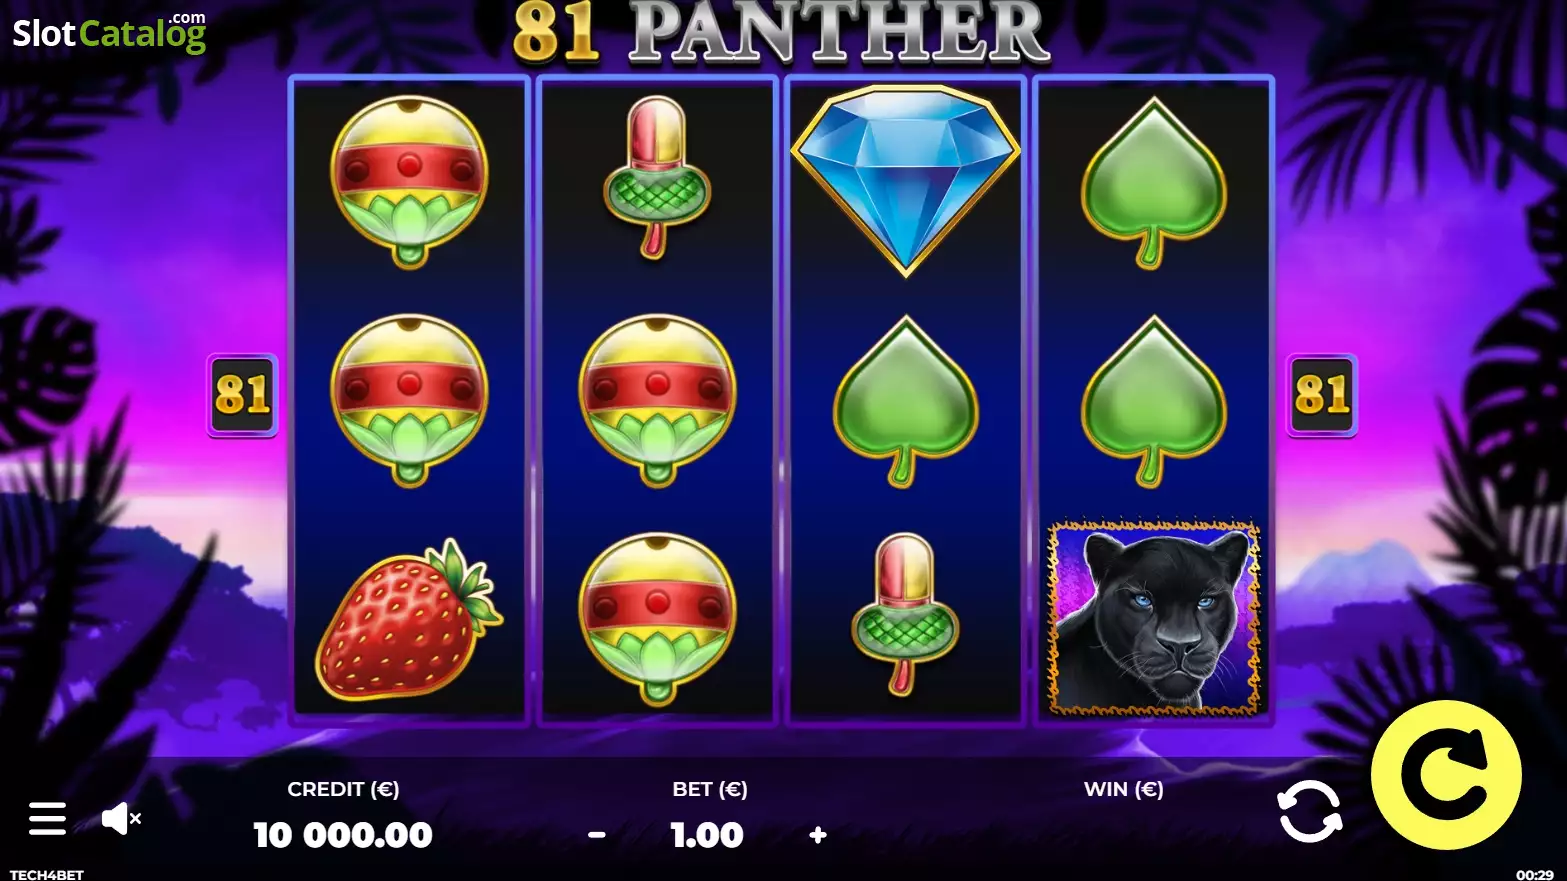Click the right 81 ways badge
This screenshot has width=1567, height=881.
click(1322, 395)
